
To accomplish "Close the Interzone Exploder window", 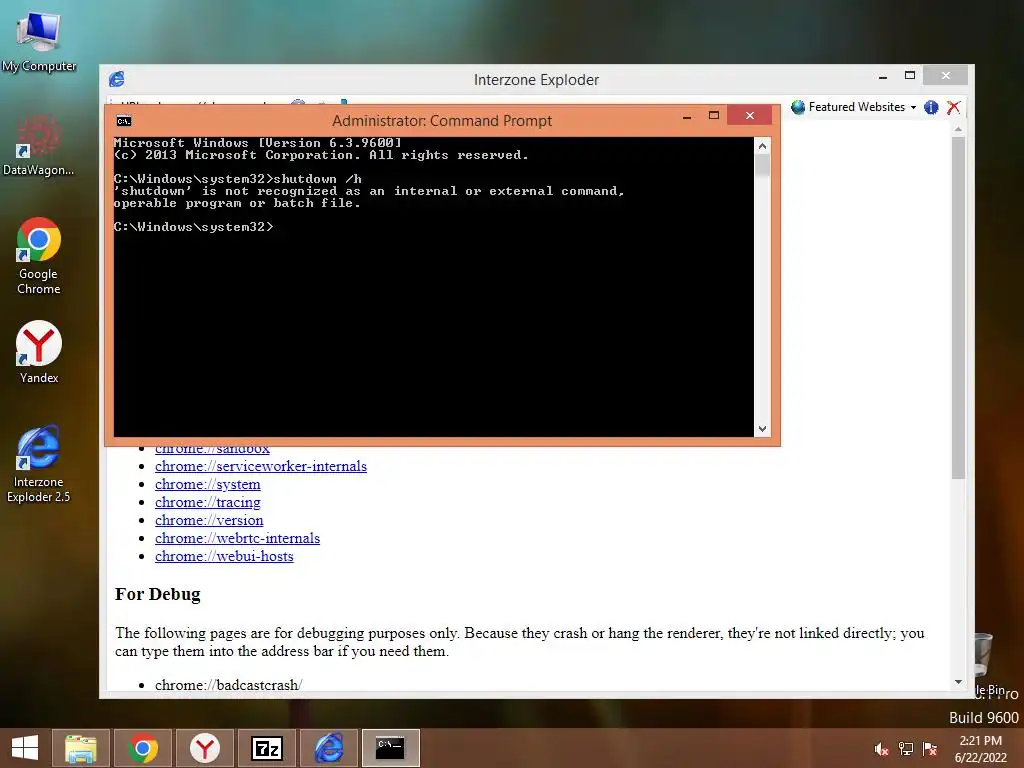I will point(946,76).
